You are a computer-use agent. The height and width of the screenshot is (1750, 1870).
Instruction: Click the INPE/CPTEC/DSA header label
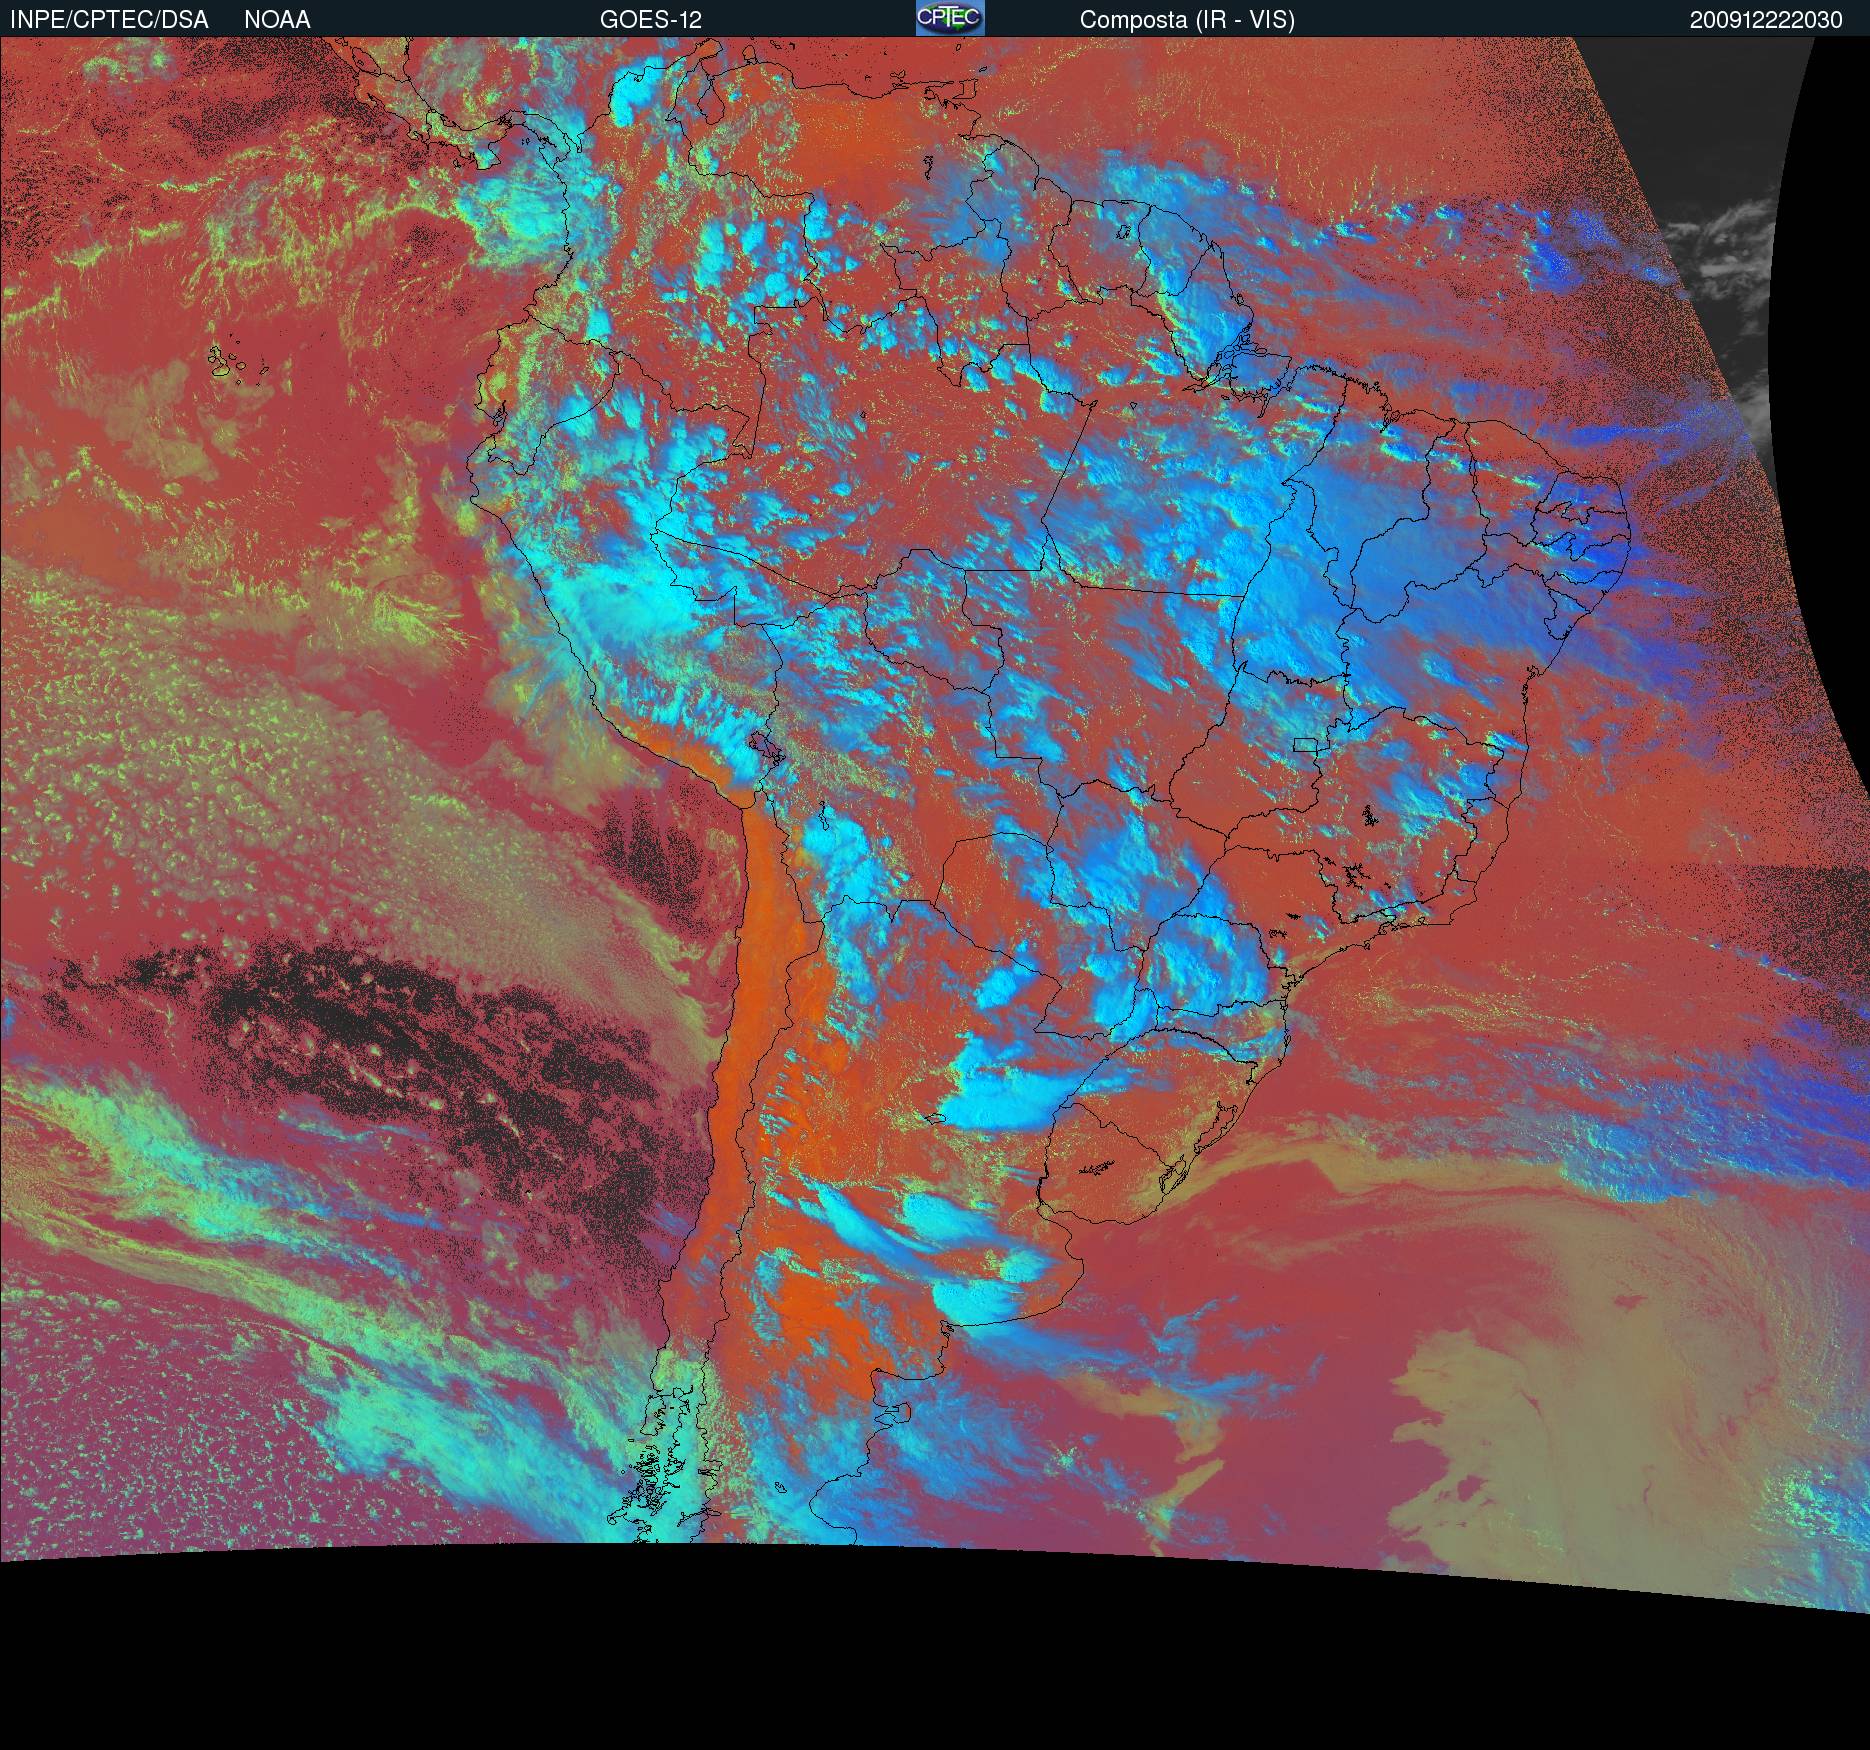[109, 19]
